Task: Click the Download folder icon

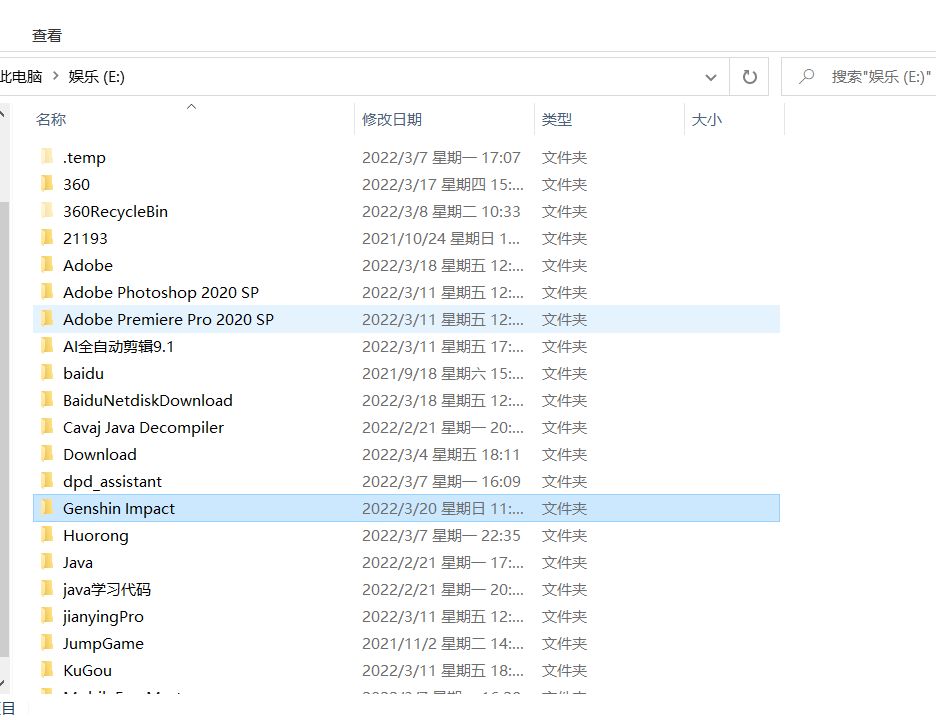Action: [x=47, y=453]
